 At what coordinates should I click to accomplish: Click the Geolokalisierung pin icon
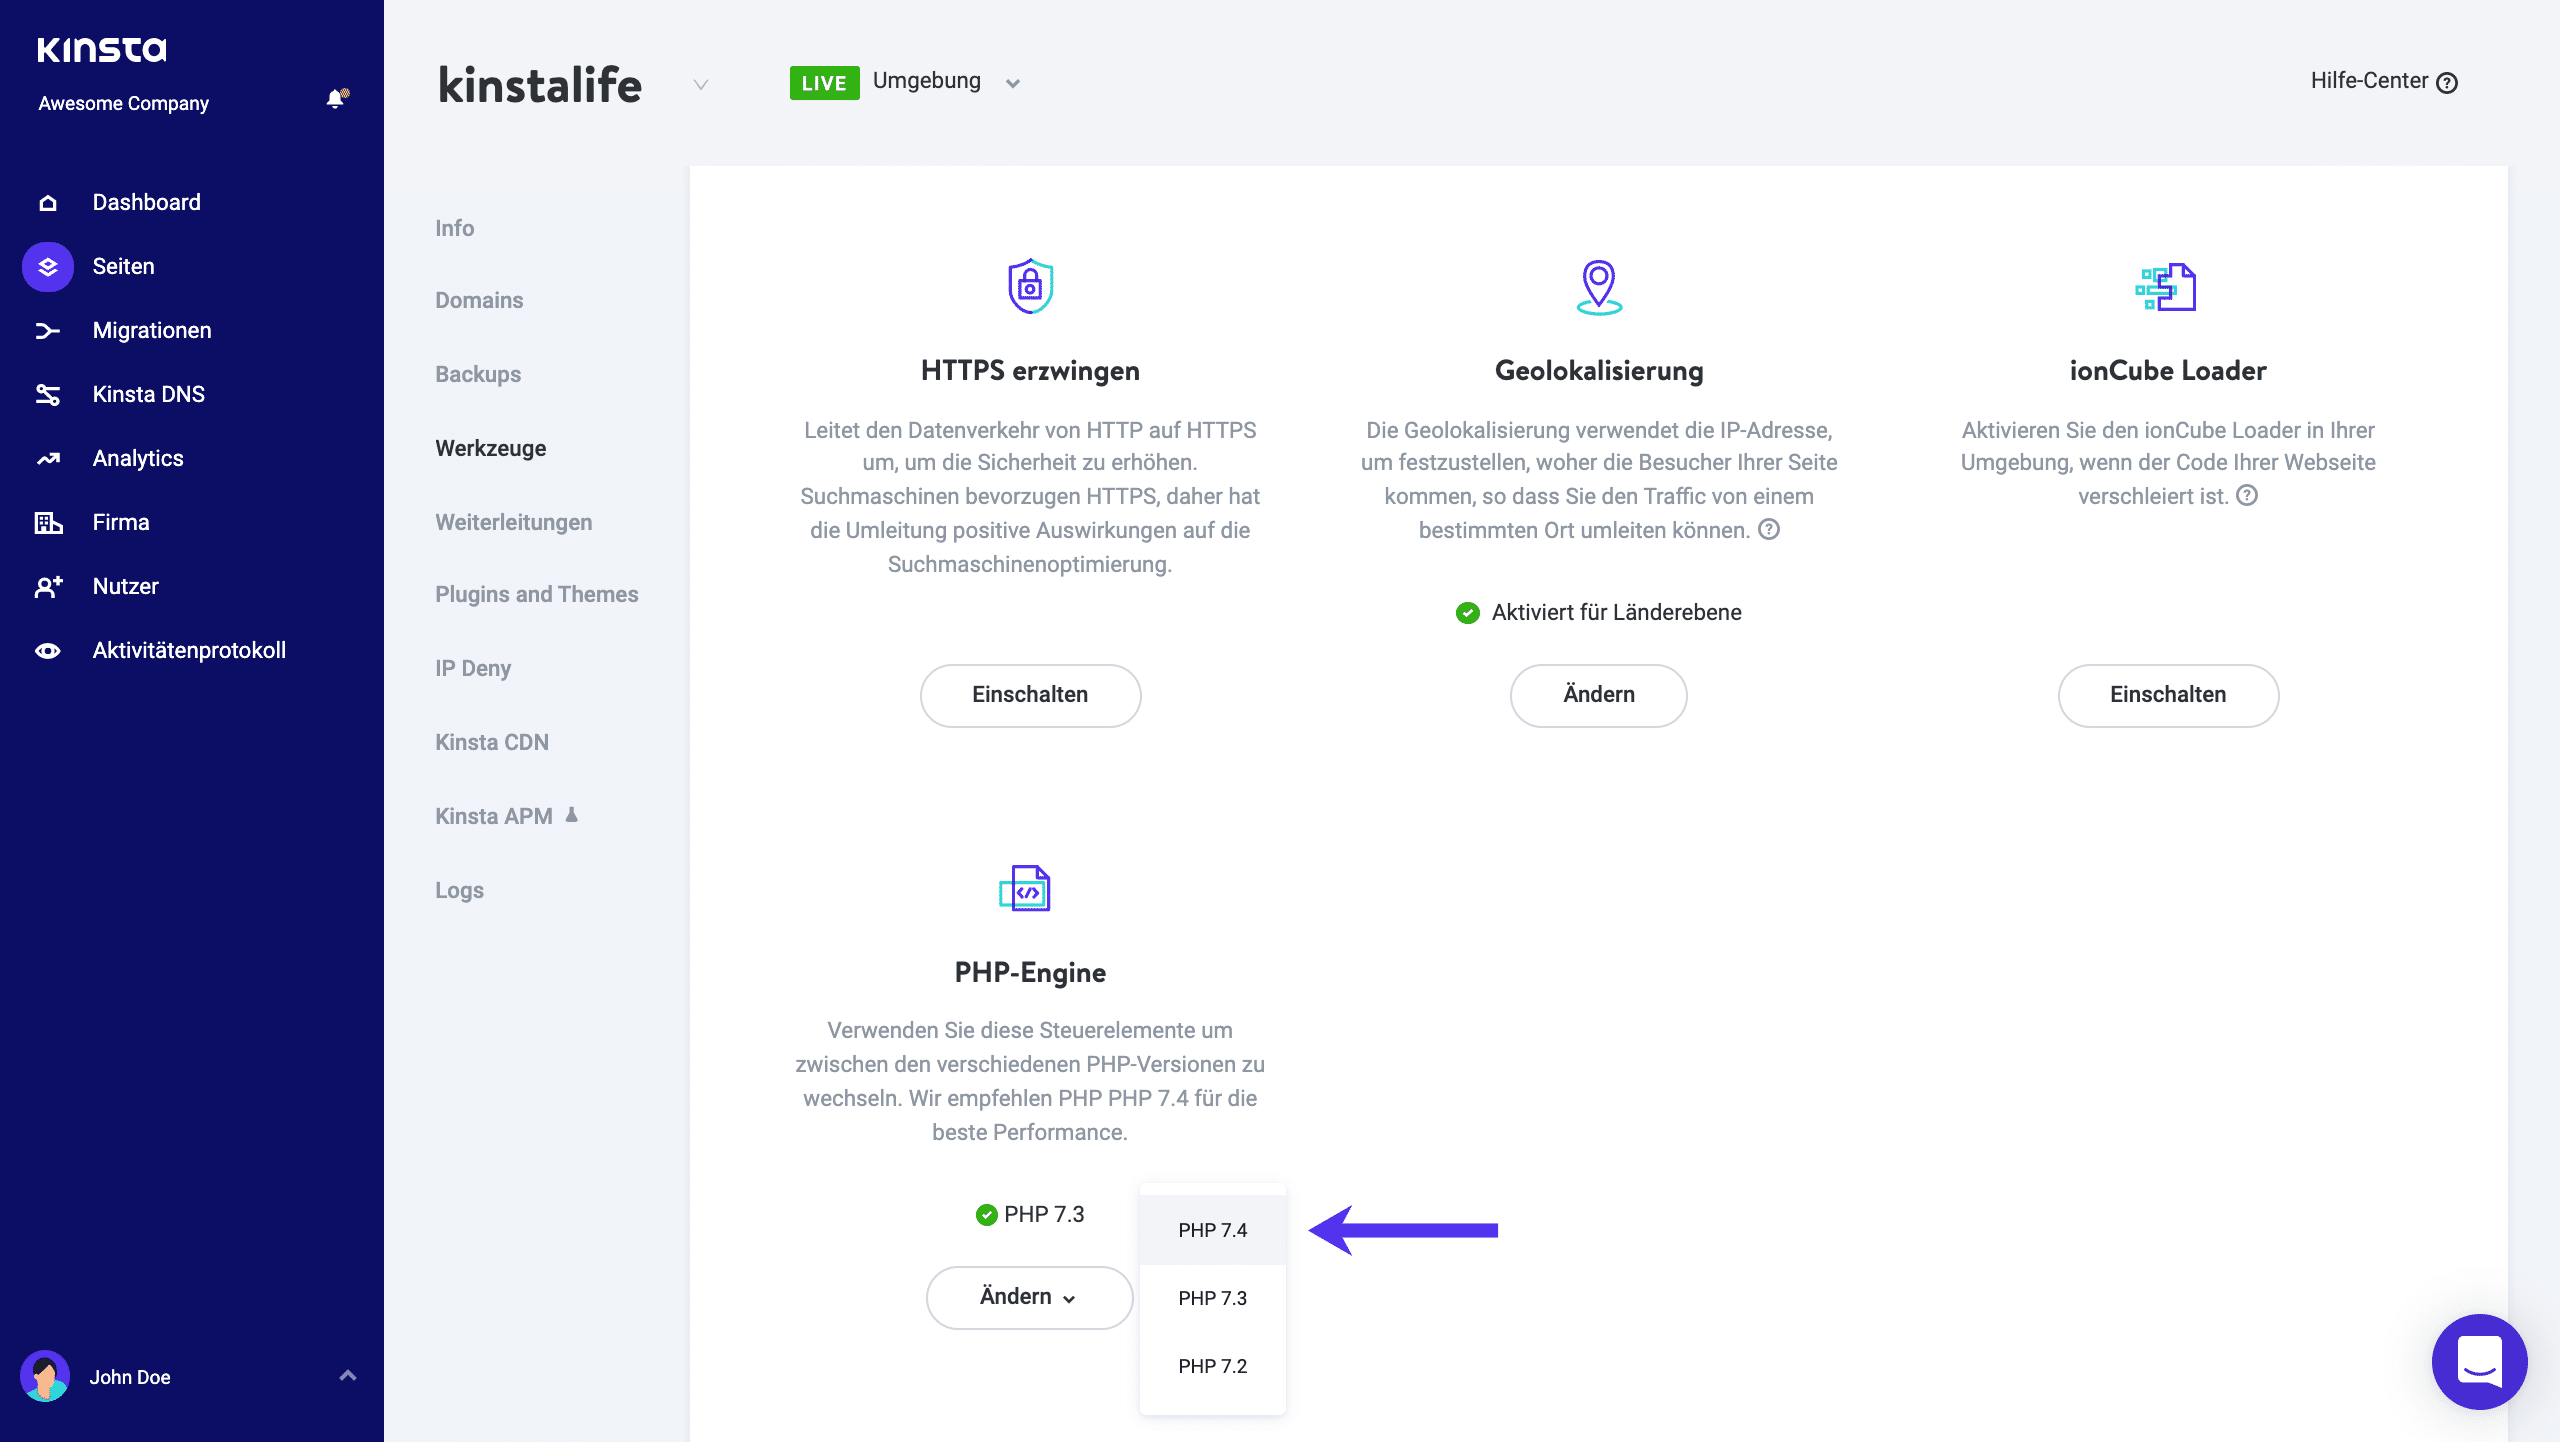click(x=1599, y=287)
